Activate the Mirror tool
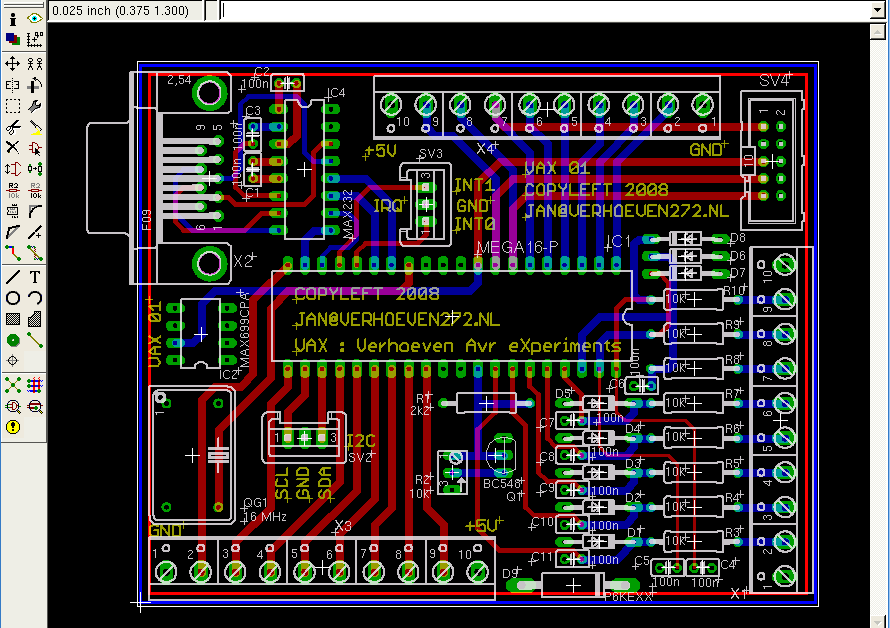This screenshot has width=890, height=628. point(13,85)
